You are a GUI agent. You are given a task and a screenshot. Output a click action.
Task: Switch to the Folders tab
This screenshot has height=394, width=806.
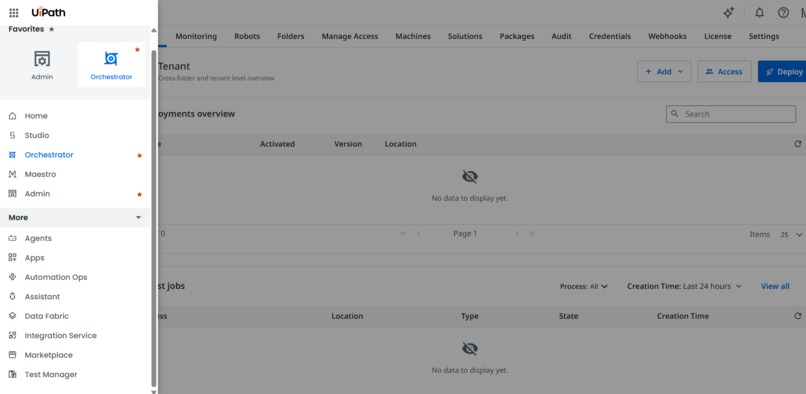point(290,36)
